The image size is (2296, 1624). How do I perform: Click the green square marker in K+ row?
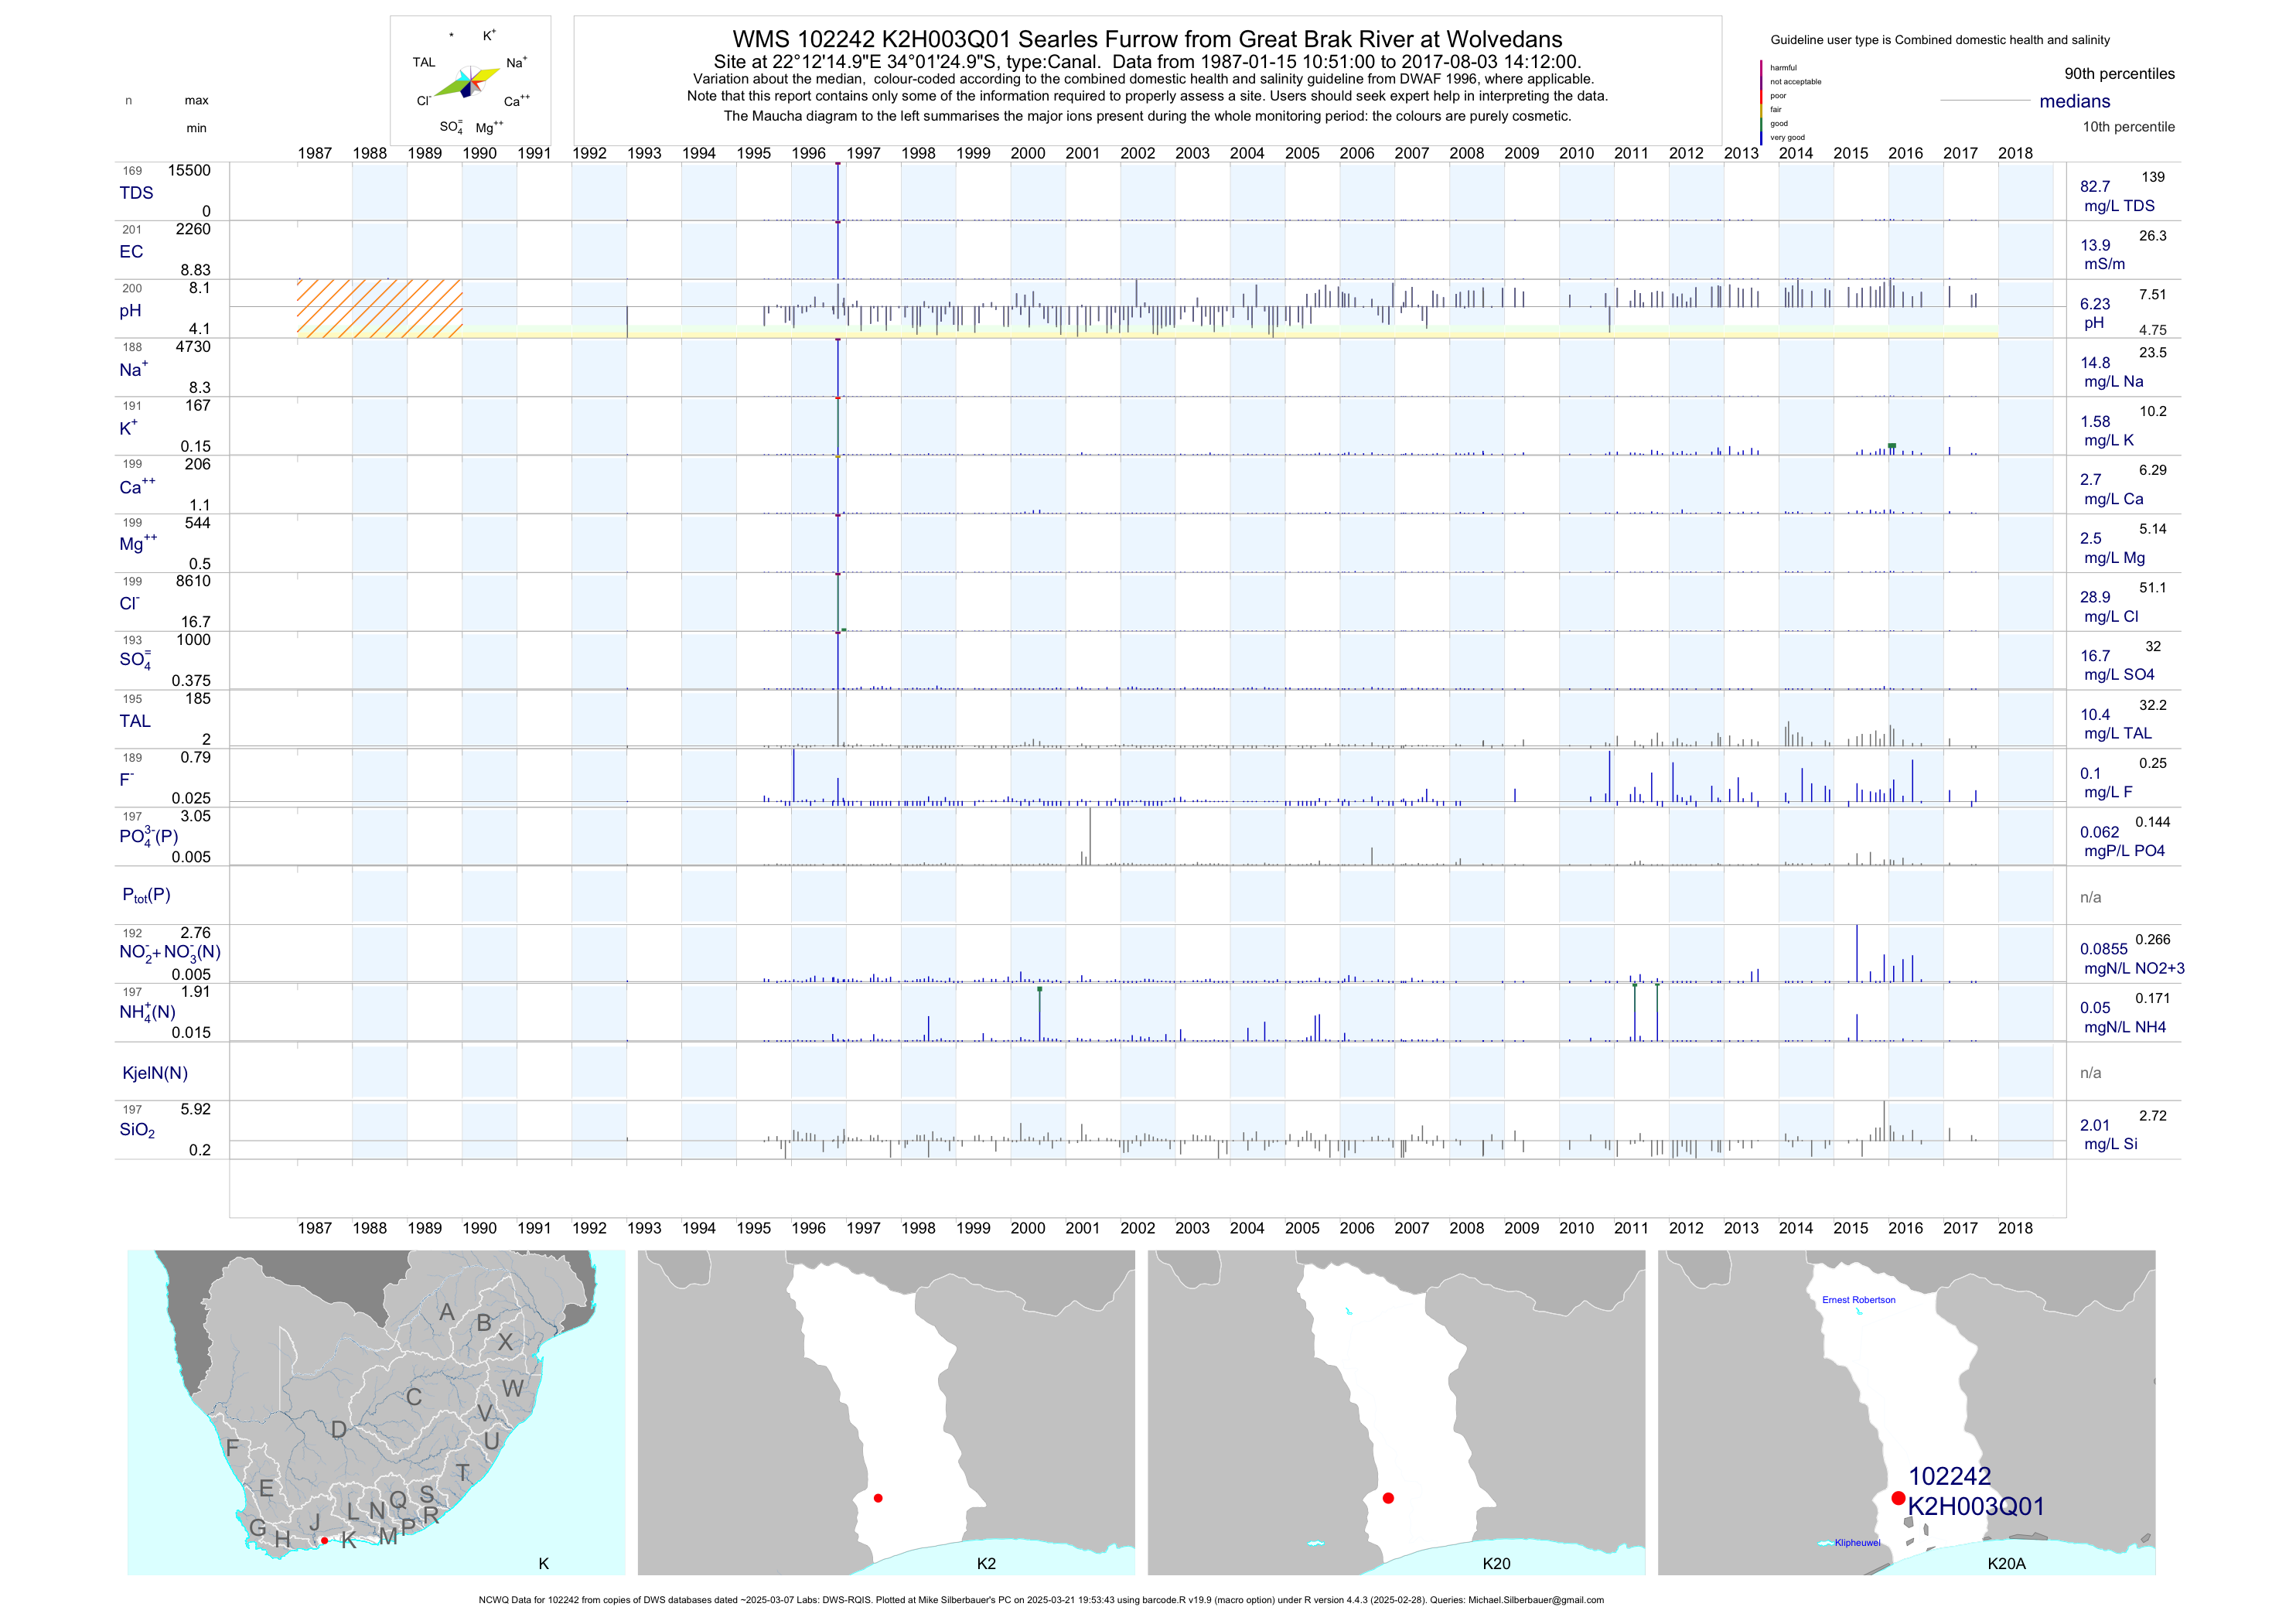tap(1892, 446)
